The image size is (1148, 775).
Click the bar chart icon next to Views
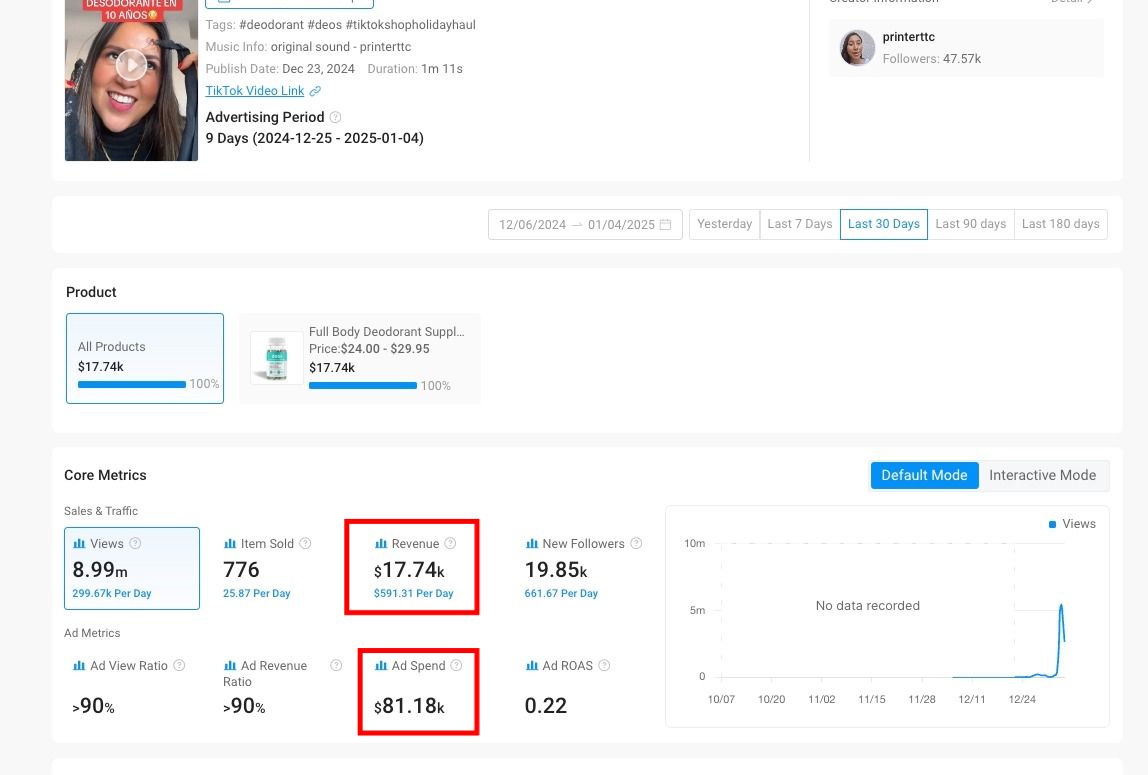pos(79,544)
